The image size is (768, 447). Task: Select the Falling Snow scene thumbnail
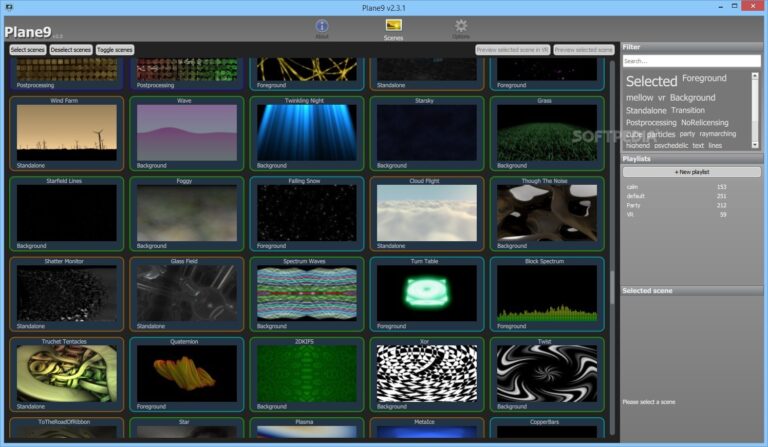pyautogui.click(x=307, y=213)
